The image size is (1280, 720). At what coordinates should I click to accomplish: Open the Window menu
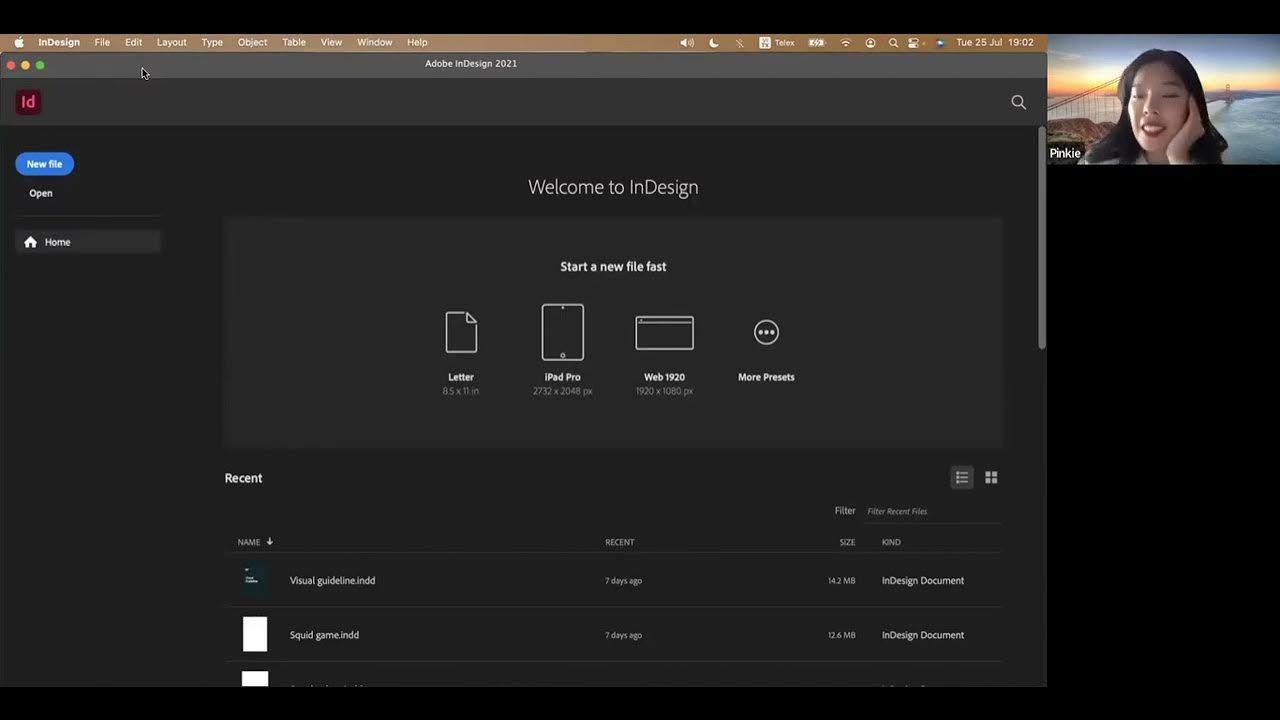click(375, 42)
